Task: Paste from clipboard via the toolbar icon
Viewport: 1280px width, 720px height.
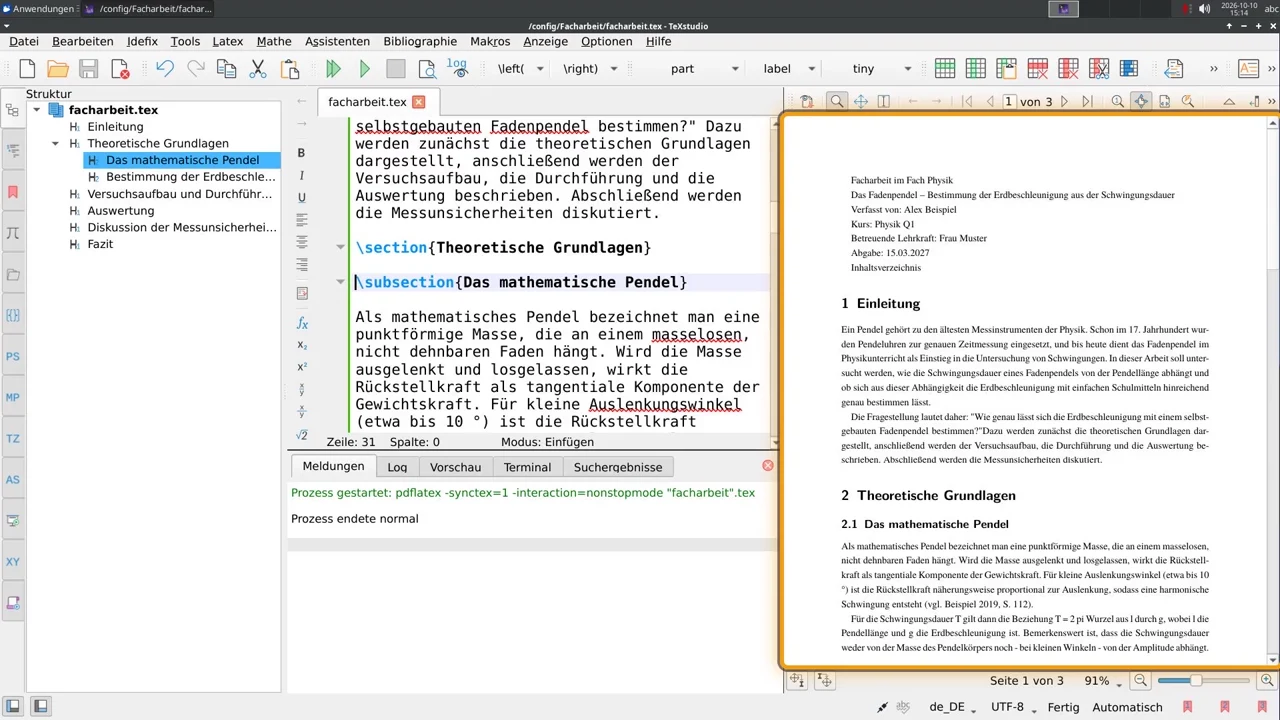Action: [290, 69]
